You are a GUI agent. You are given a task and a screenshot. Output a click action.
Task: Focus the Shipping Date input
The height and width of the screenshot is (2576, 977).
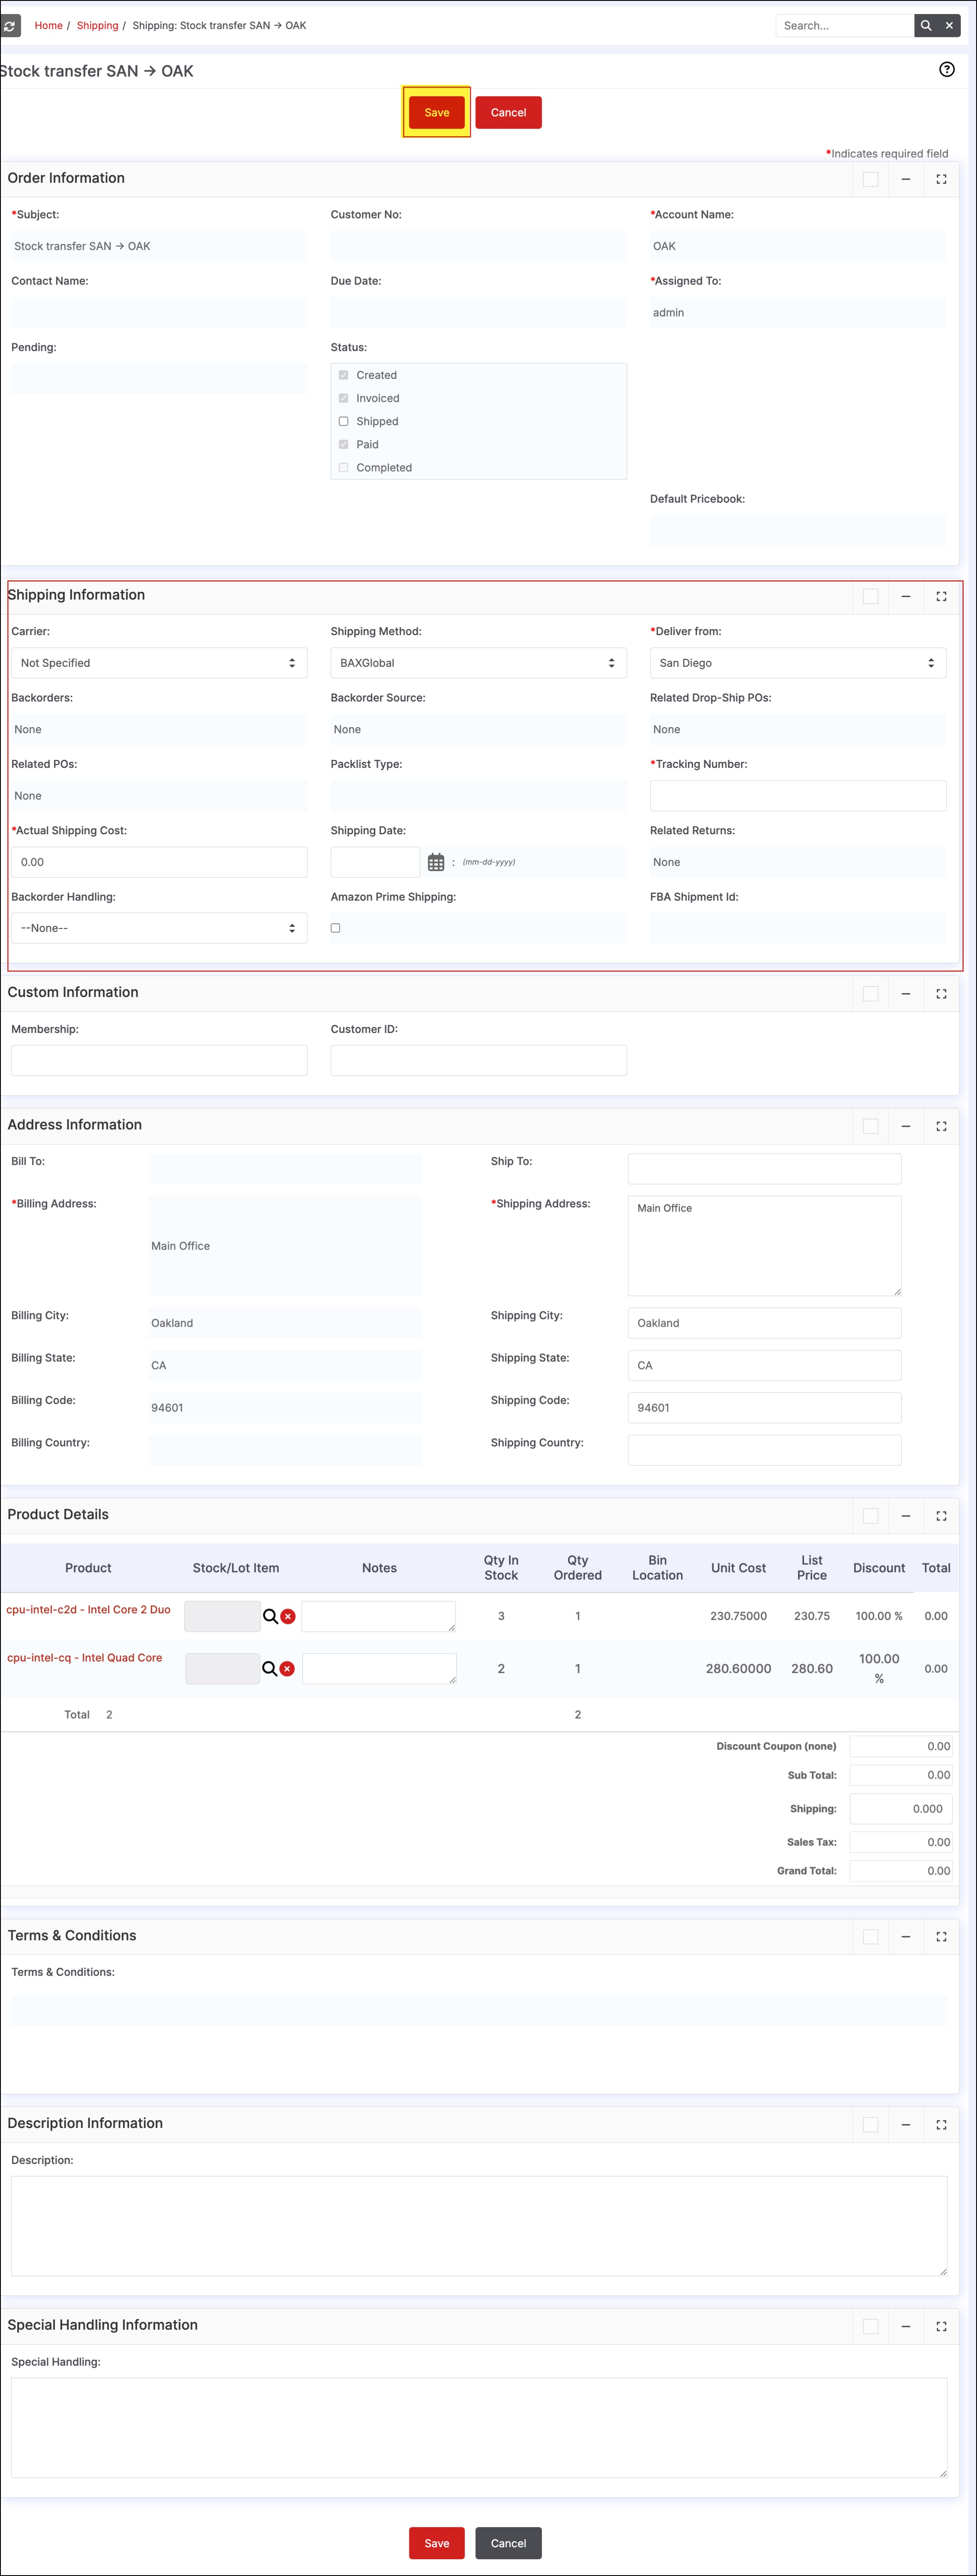375,862
